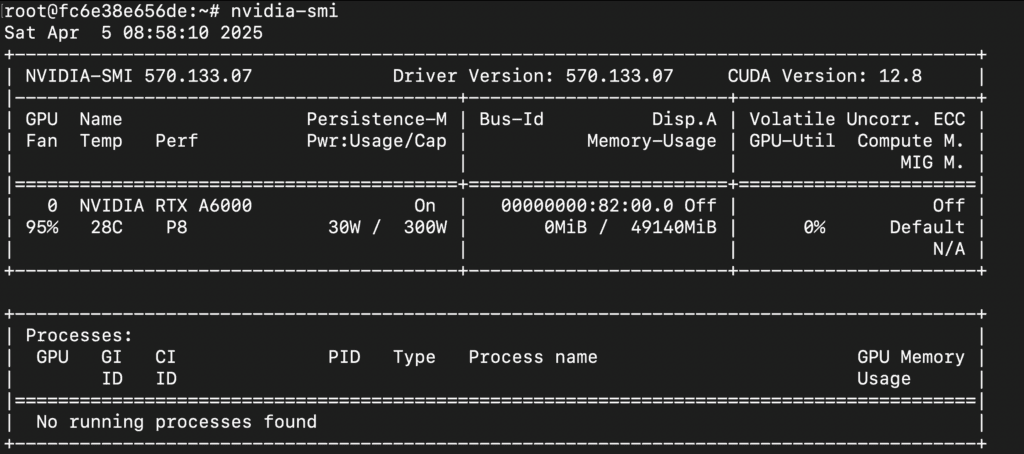The width and height of the screenshot is (1024, 454).
Task: Click the Persistence-M column header
Action: pyautogui.click(x=377, y=119)
